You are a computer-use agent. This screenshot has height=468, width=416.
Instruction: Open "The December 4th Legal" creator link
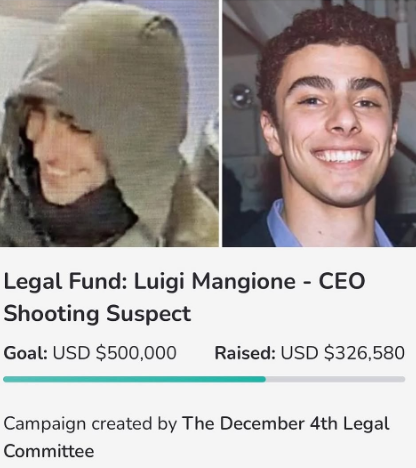[x=286, y=424]
